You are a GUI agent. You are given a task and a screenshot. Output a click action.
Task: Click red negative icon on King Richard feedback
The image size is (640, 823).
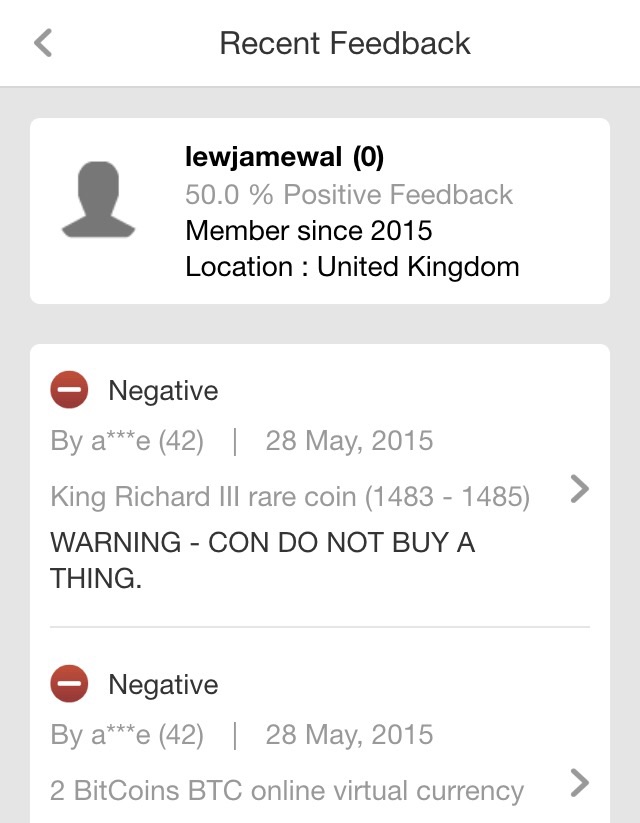coord(69,390)
